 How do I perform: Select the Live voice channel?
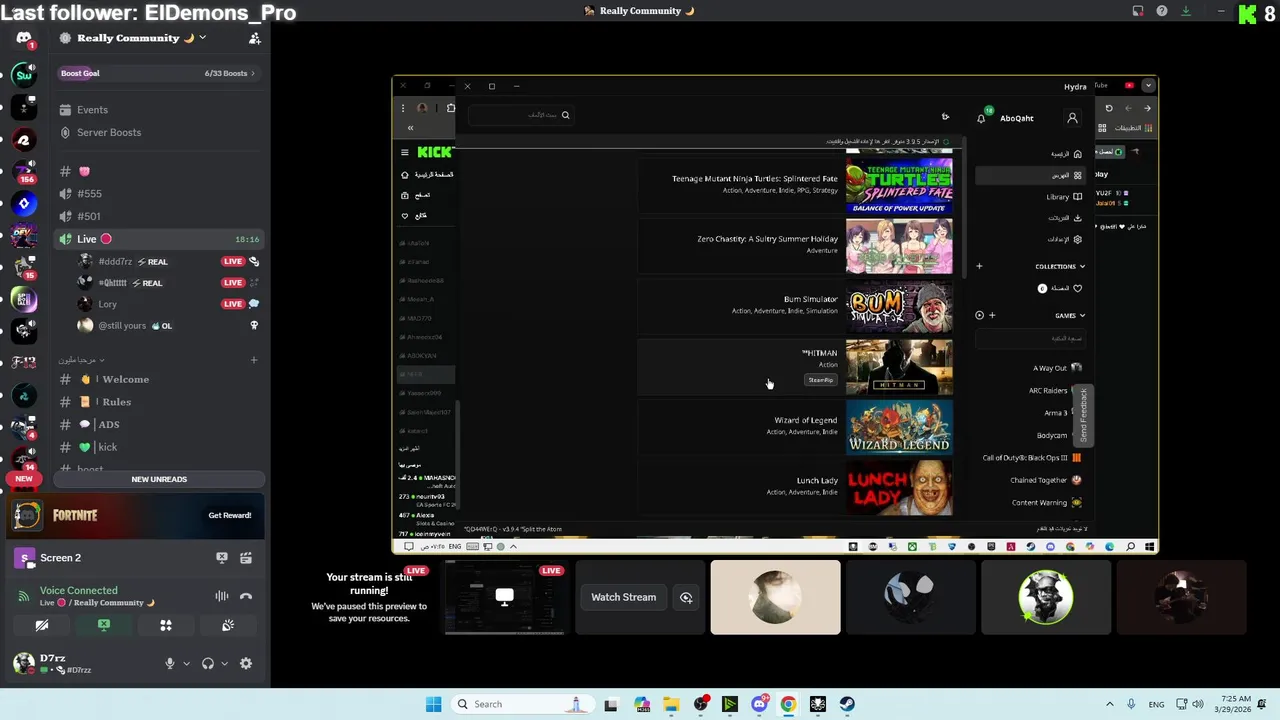click(157, 239)
